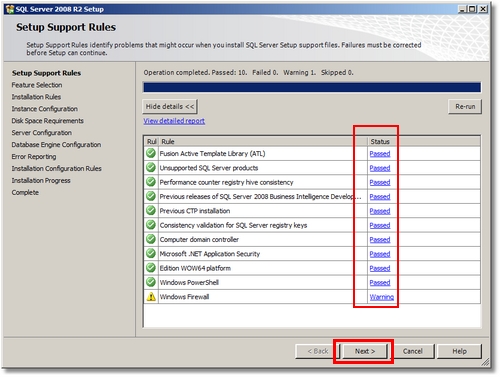Select the Windows Firewall rule name
The height and width of the screenshot is (377, 500).
[x=184, y=297]
